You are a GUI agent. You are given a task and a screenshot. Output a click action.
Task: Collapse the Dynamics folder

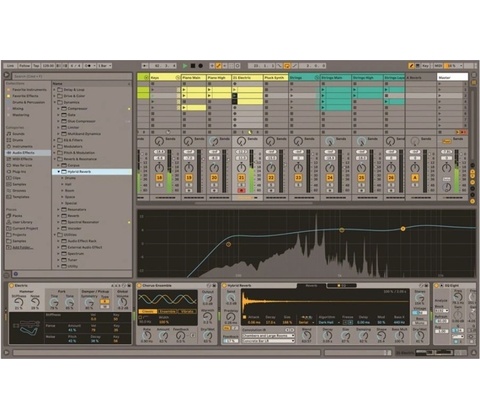pyautogui.click(x=54, y=102)
